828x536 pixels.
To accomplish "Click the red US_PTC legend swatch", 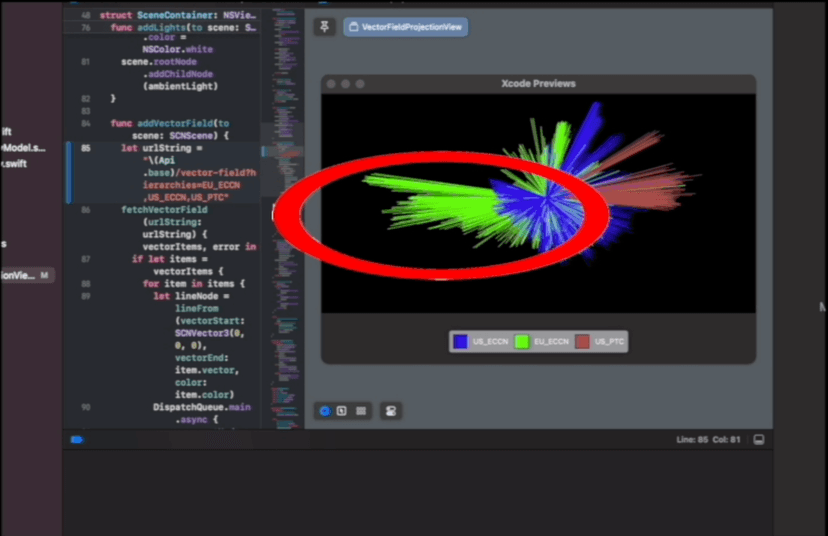I will click(582, 342).
